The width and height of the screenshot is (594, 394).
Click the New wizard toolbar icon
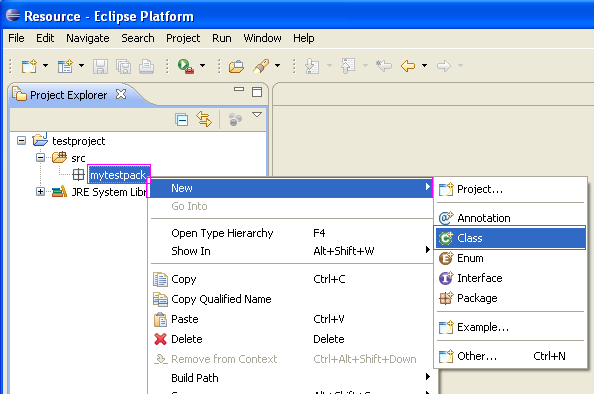tap(29, 66)
